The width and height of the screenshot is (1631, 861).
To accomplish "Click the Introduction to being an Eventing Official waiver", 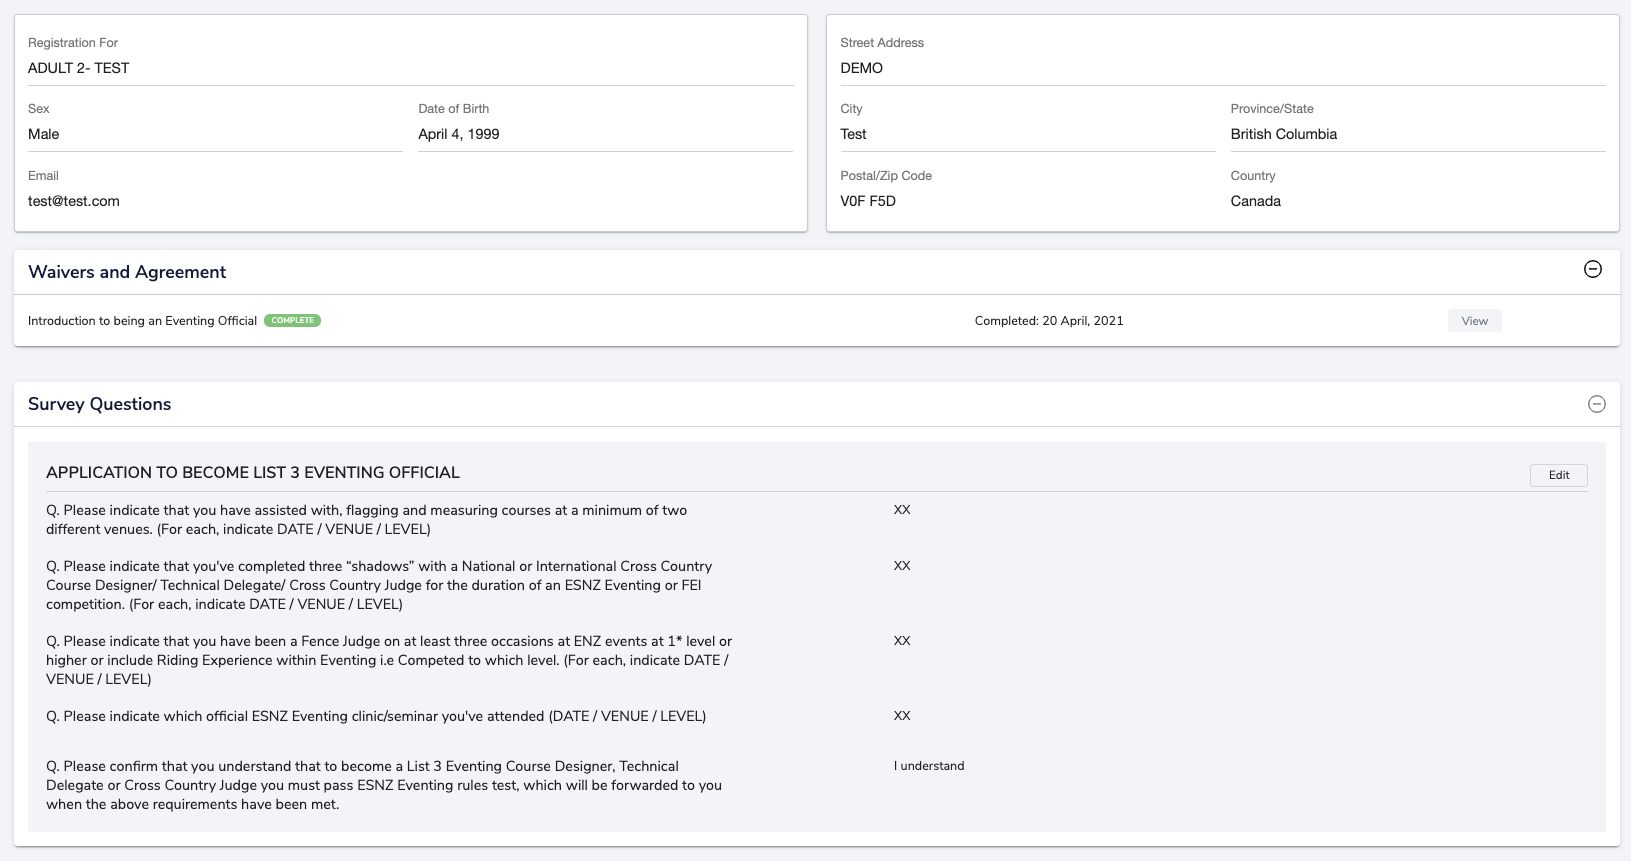I will [x=142, y=321].
